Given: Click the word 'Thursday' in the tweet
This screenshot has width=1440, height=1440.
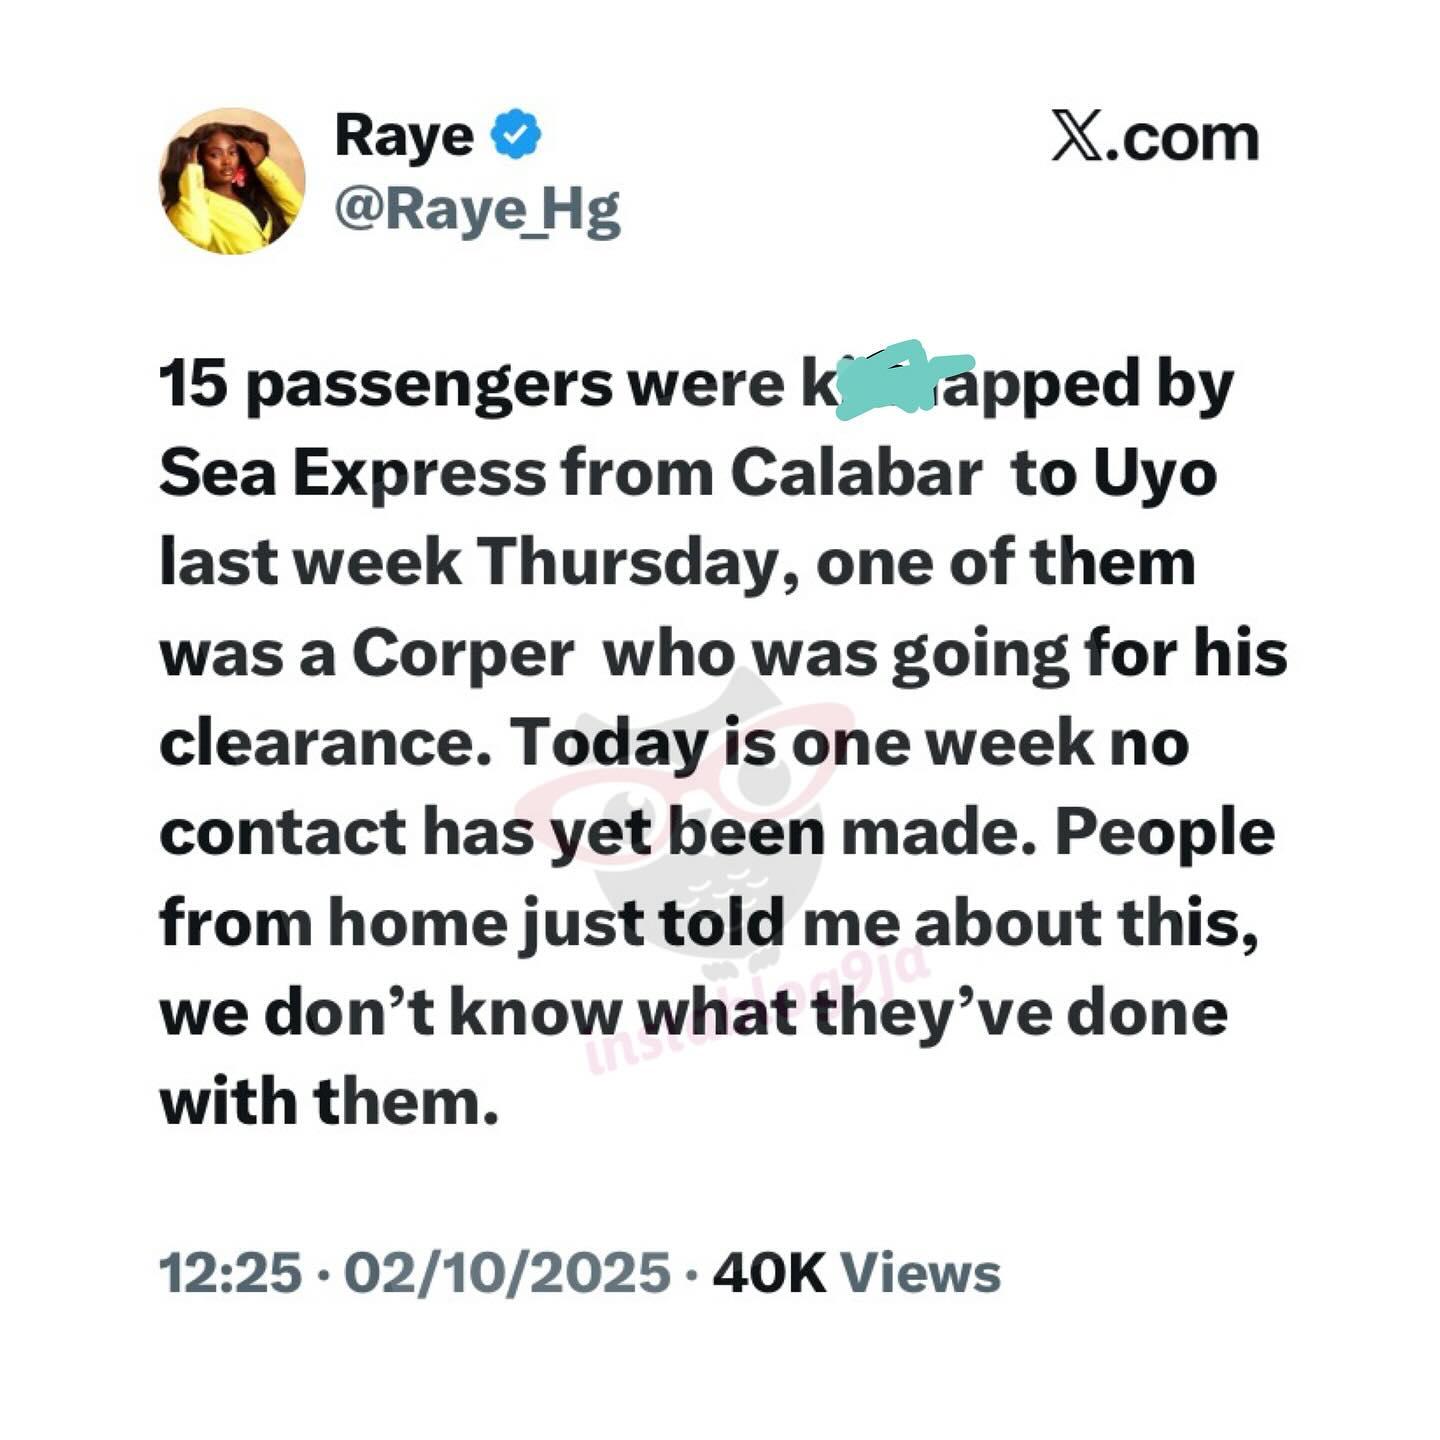Looking at the screenshot, I should tap(628, 563).
